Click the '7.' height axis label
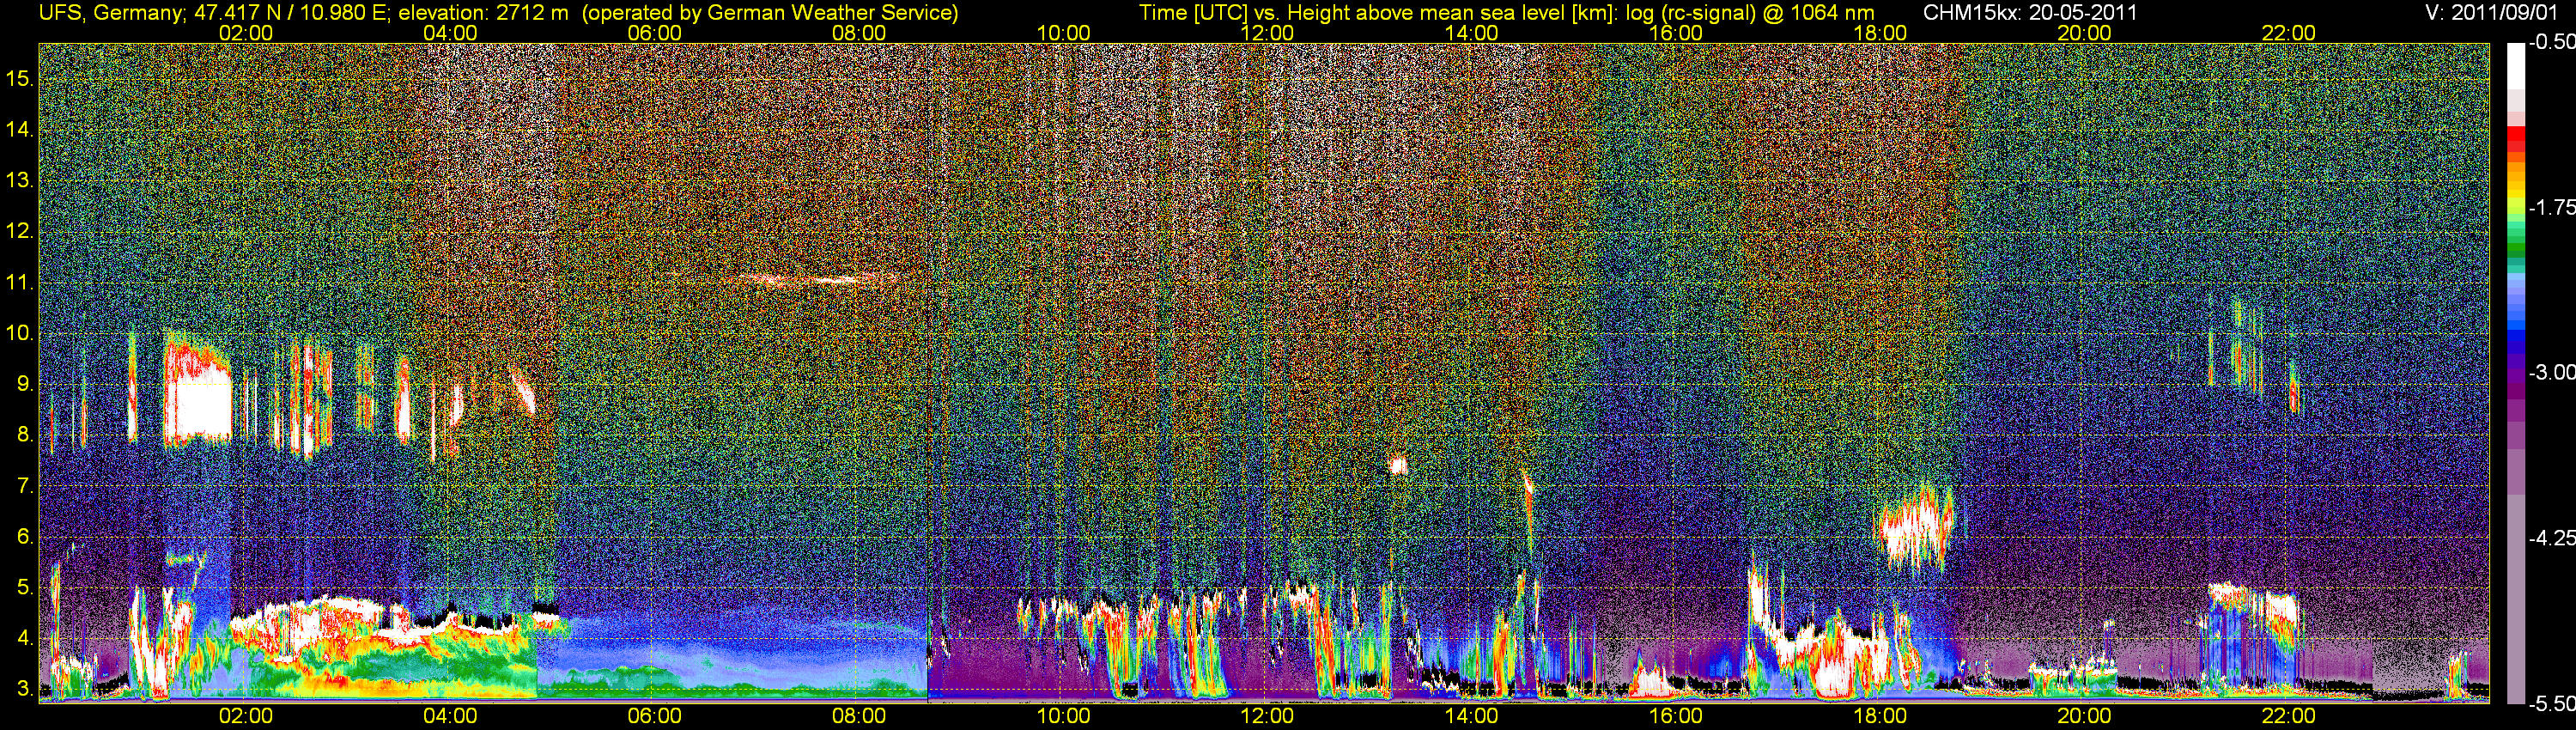 pos(26,486)
